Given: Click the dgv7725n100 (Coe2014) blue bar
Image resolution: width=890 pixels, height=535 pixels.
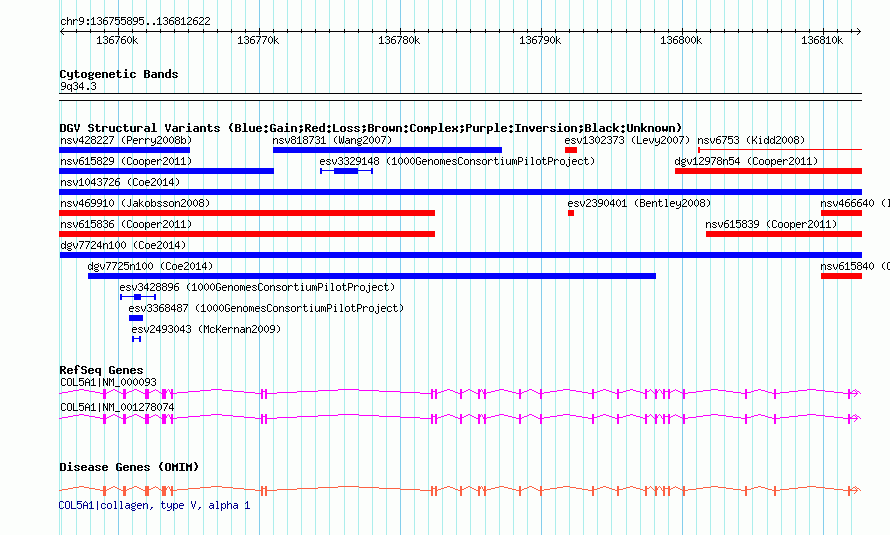Looking at the screenshot, I should [x=372, y=276].
